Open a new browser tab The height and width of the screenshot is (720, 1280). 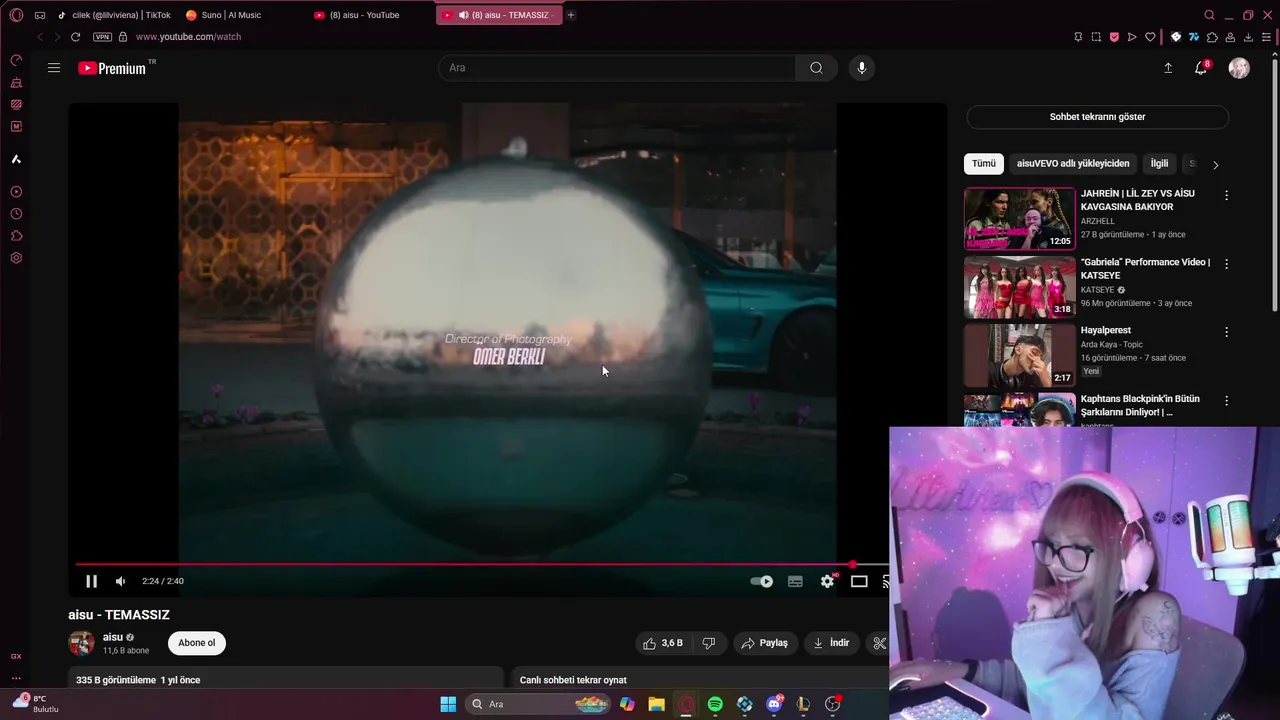click(571, 15)
